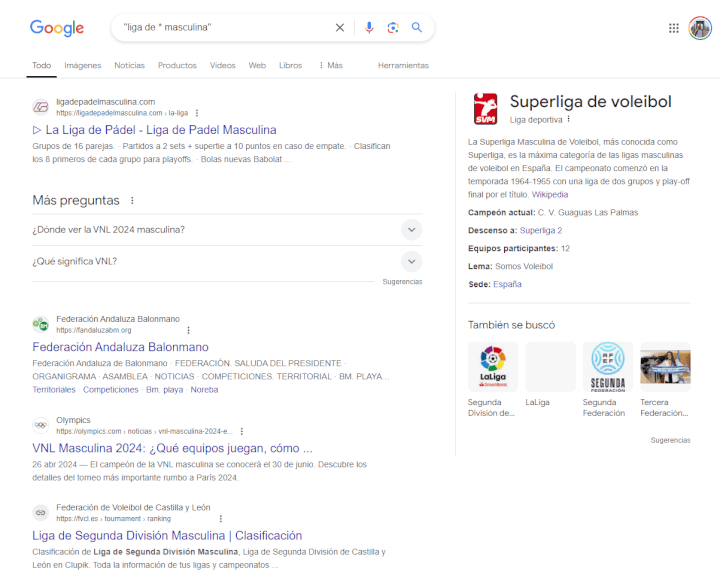Open options menu for Federación Andaluza Balonmano result

click(188, 330)
